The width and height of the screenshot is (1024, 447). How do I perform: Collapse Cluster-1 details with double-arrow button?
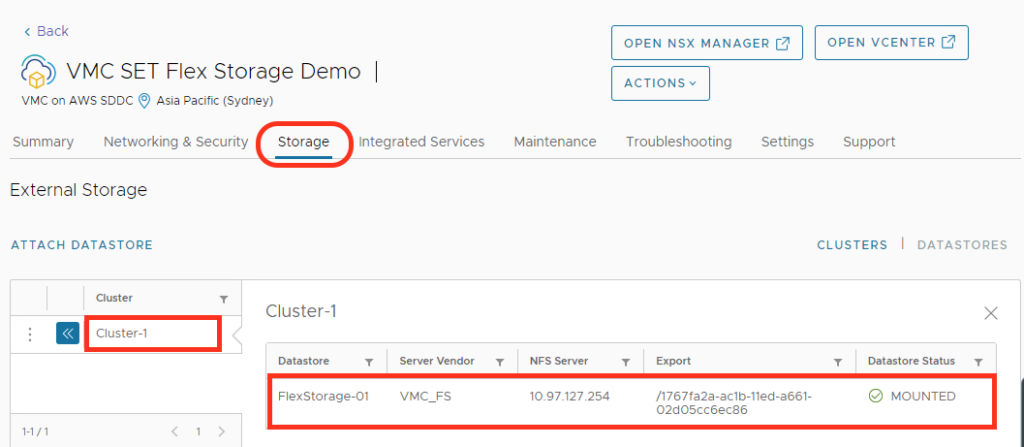coord(67,334)
